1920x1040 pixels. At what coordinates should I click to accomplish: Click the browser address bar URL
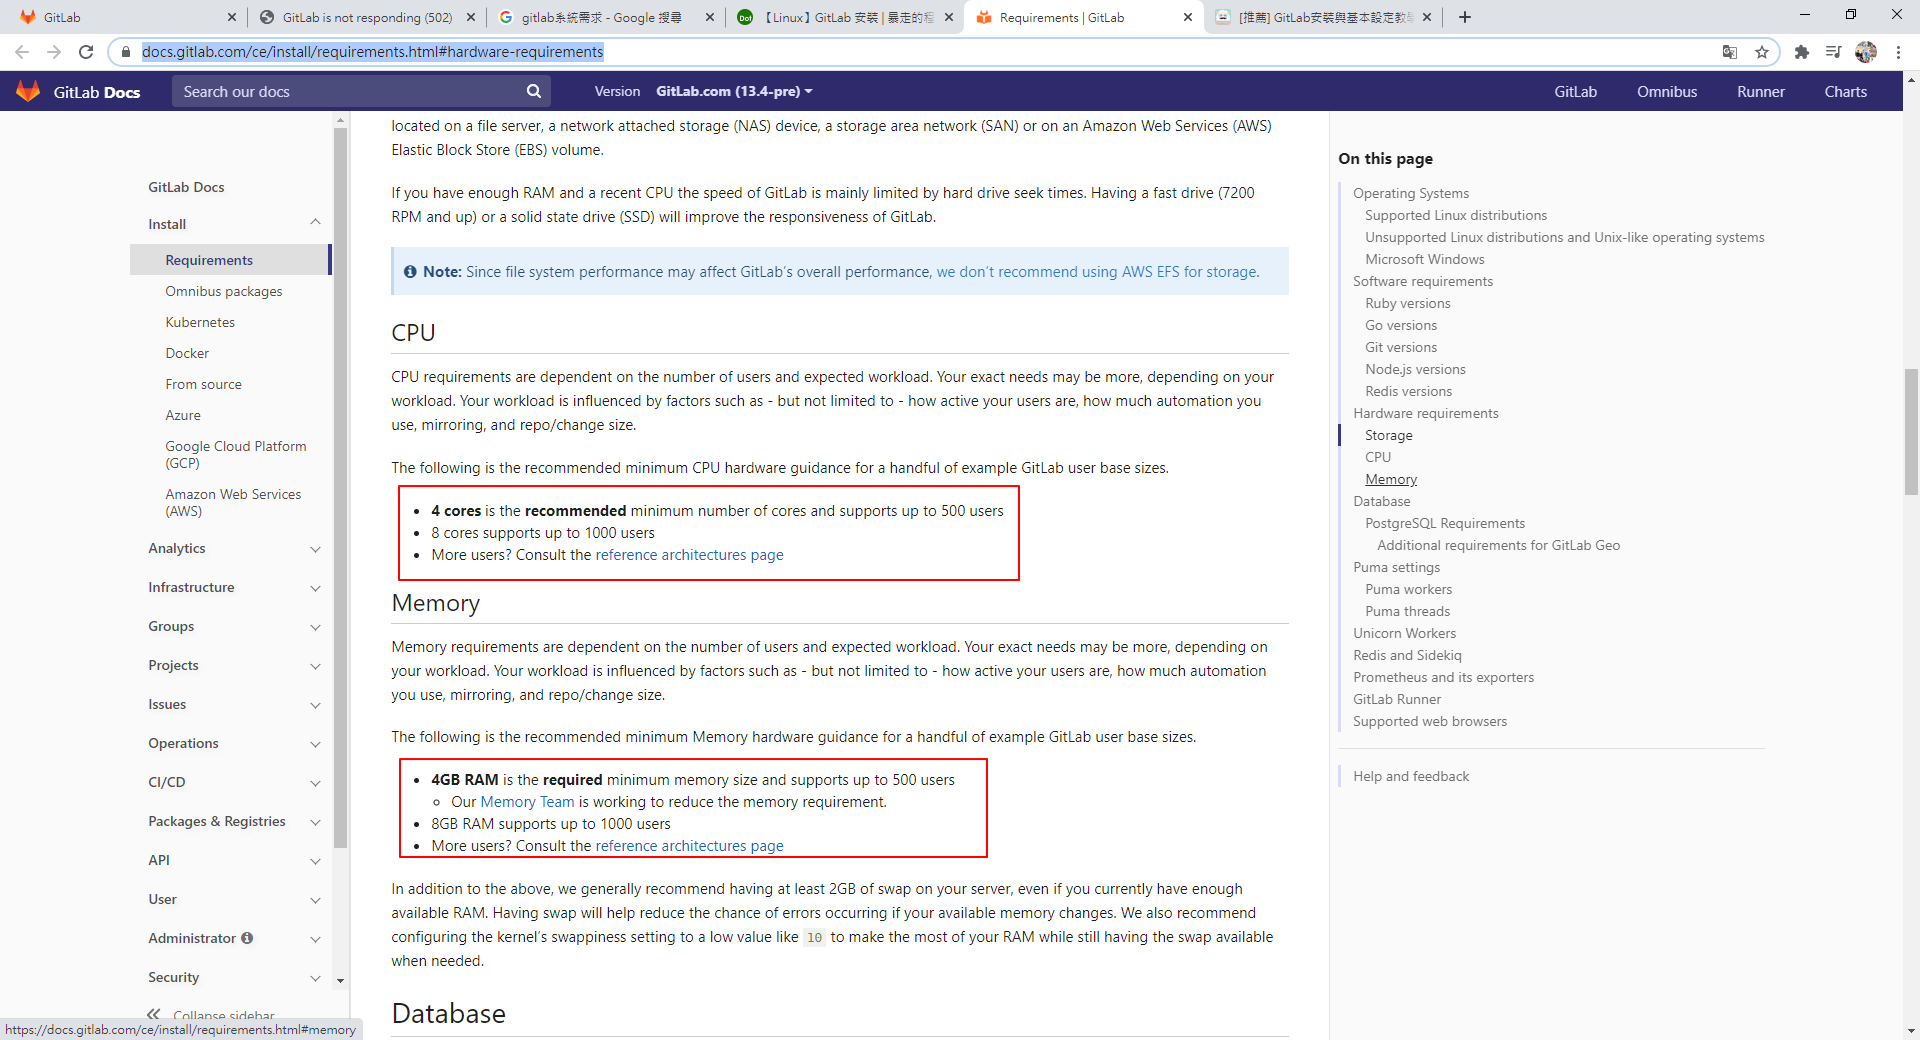pyautogui.click(x=373, y=52)
